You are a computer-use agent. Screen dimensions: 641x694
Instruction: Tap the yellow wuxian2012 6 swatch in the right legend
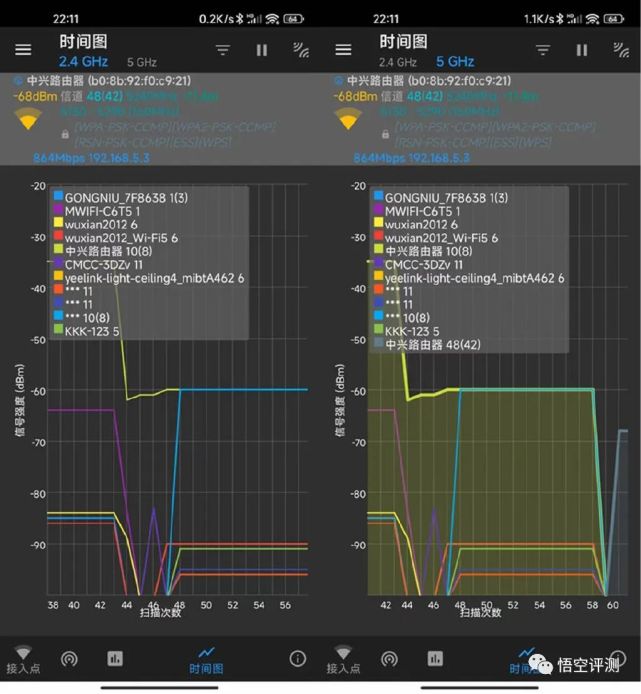[378, 222]
